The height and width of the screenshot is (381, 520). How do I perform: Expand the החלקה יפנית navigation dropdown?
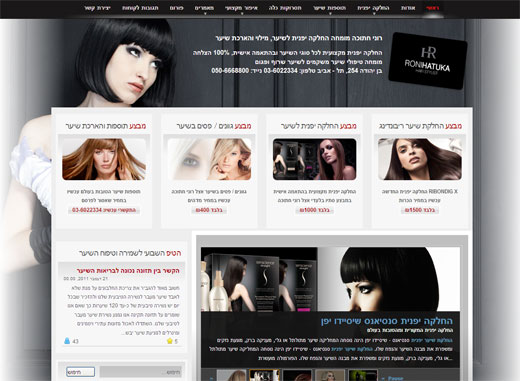[x=373, y=8]
